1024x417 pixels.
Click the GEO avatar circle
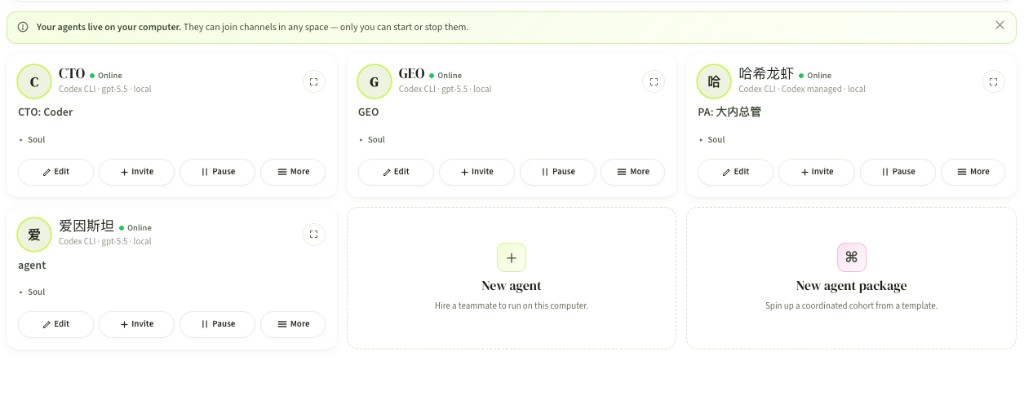coord(374,82)
